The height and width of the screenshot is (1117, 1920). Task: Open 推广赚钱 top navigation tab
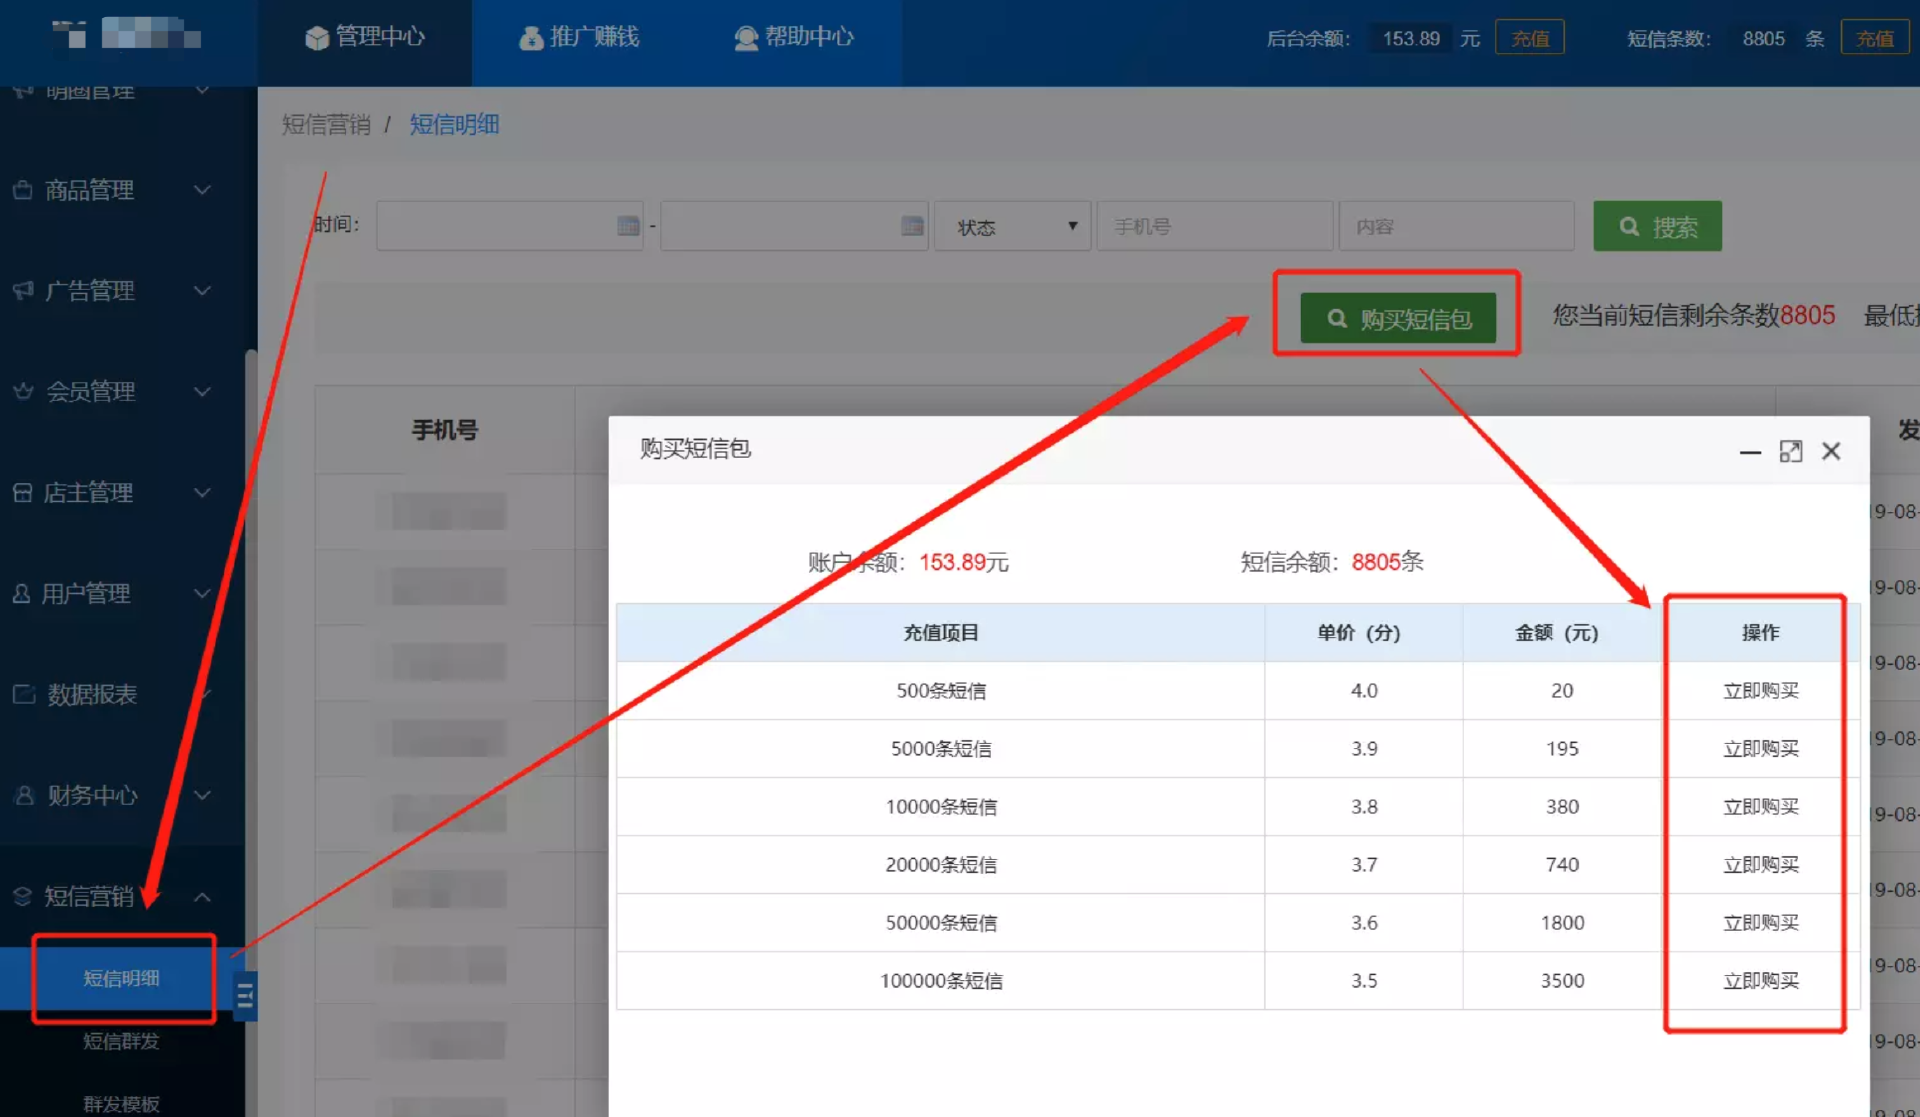579,38
